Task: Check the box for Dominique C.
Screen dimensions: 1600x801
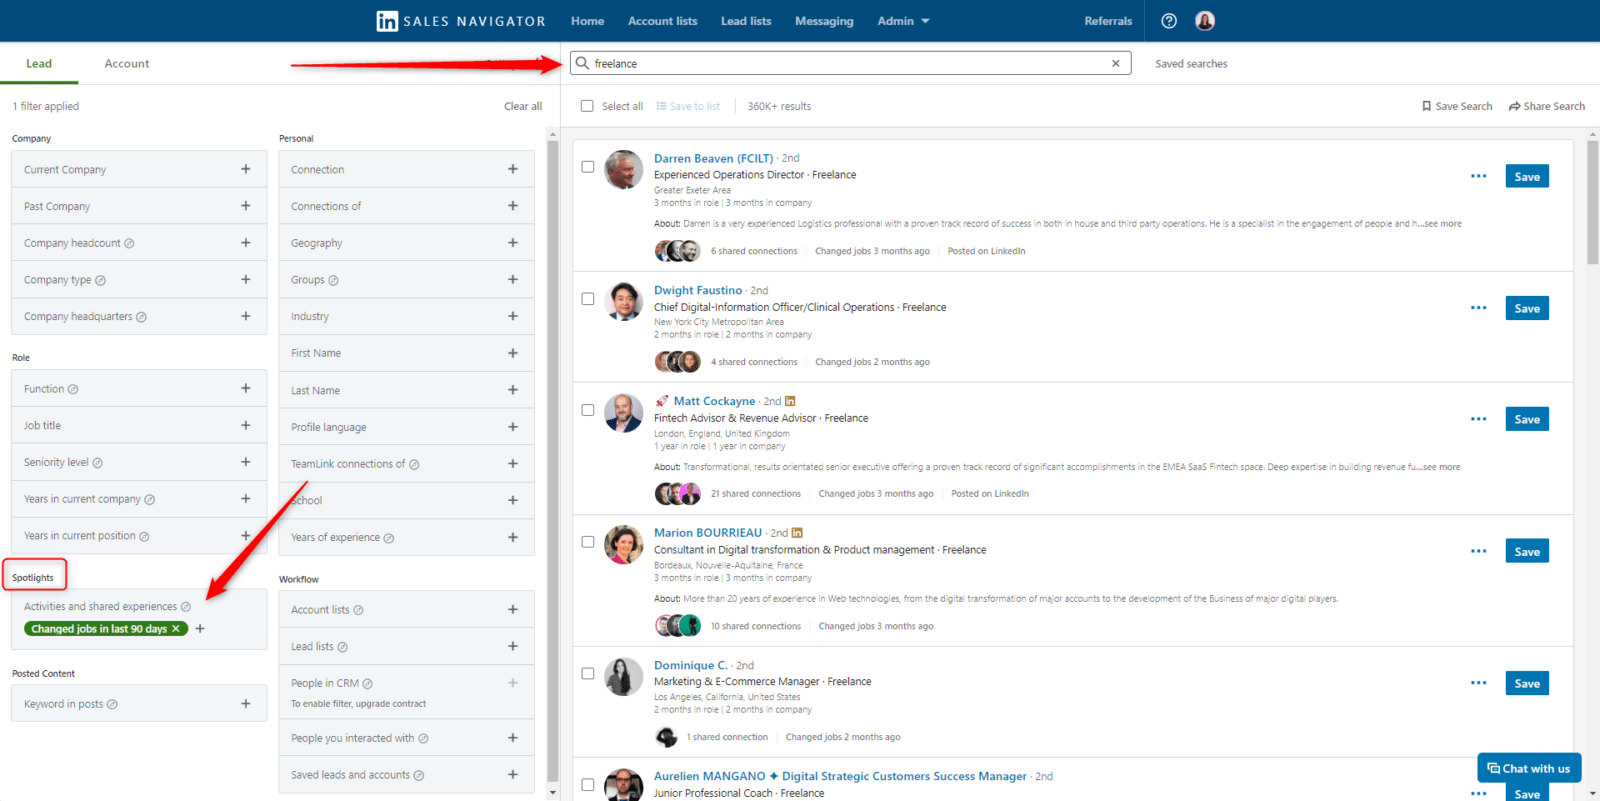Action: [588, 674]
